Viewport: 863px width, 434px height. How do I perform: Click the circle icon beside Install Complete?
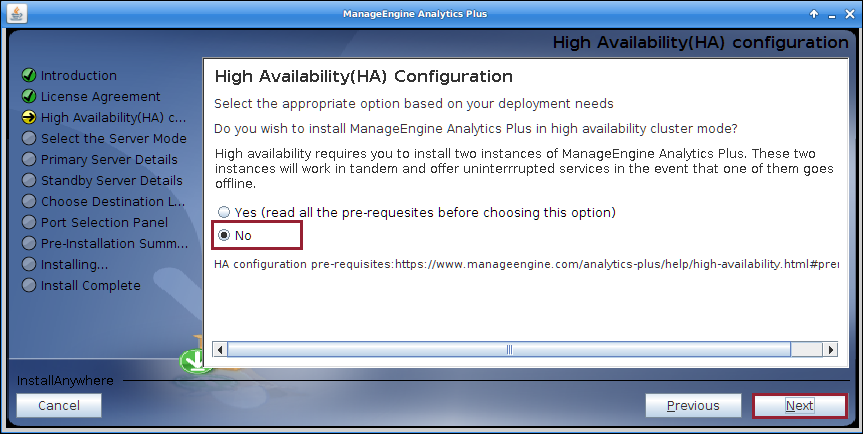click(x=29, y=285)
